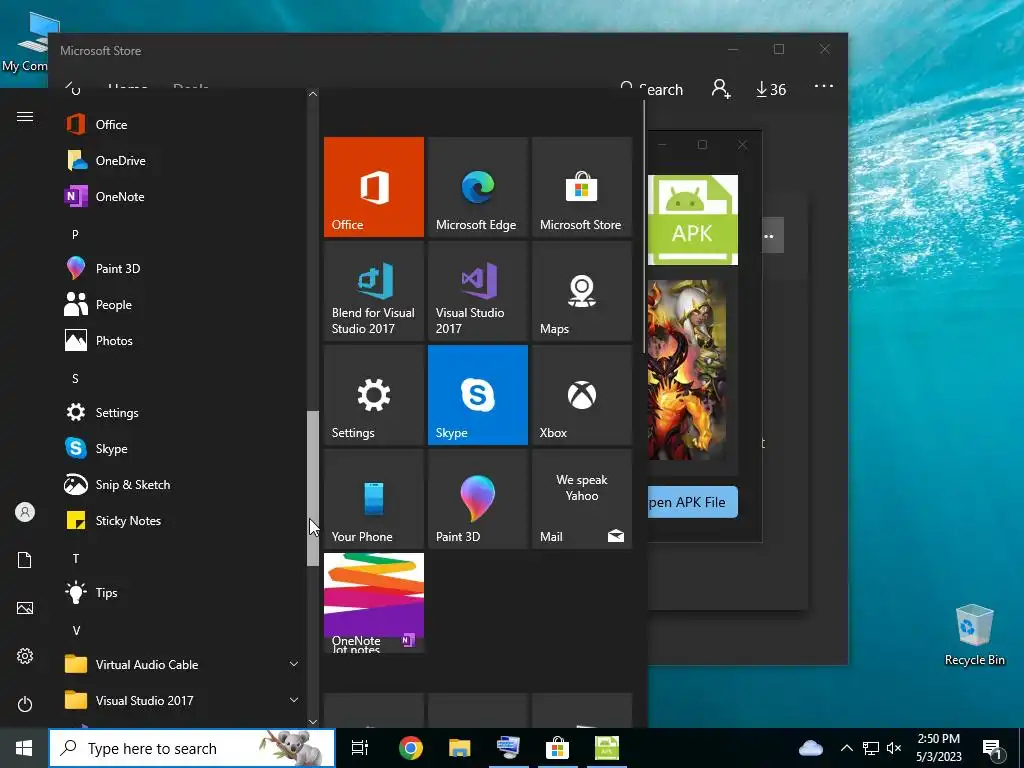Expand the Start menu hamburger
The height and width of the screenshot is (768, 1024).
click(25, 116)
